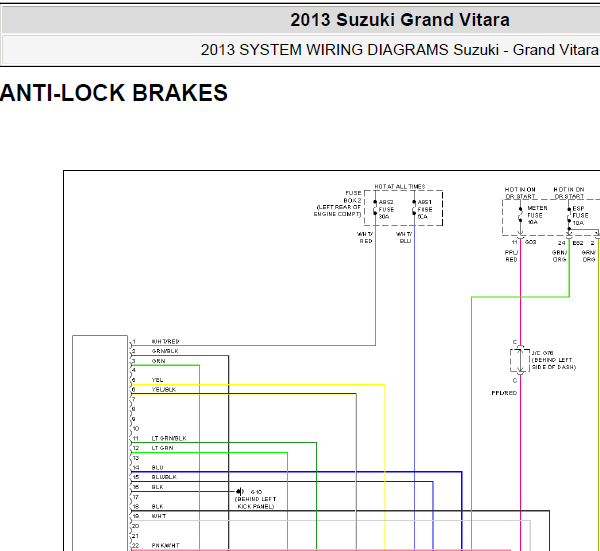Click pin 14 "BLU" wire label
Viewport: 600px width, 551px height.
point(157,467)
